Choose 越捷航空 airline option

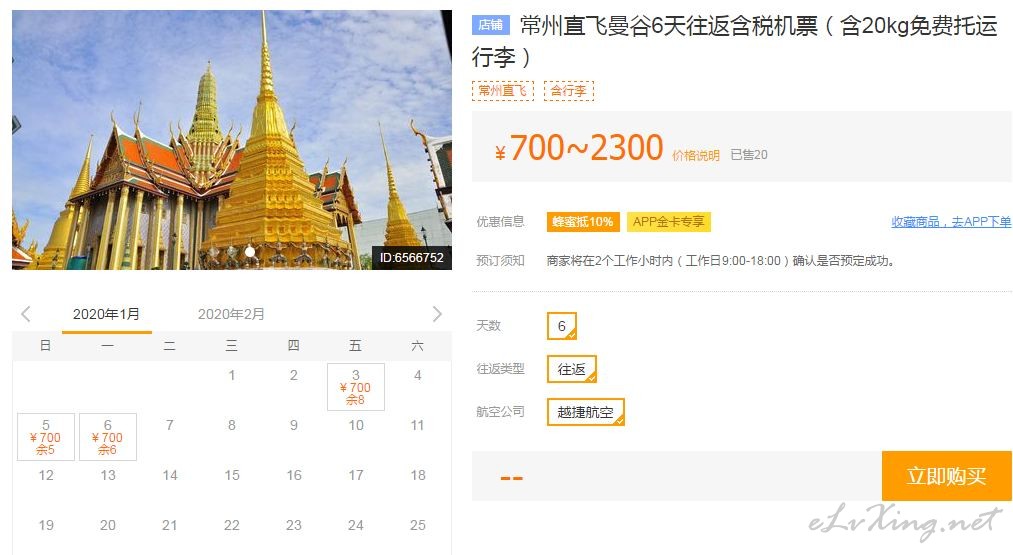tap(585, 412)
